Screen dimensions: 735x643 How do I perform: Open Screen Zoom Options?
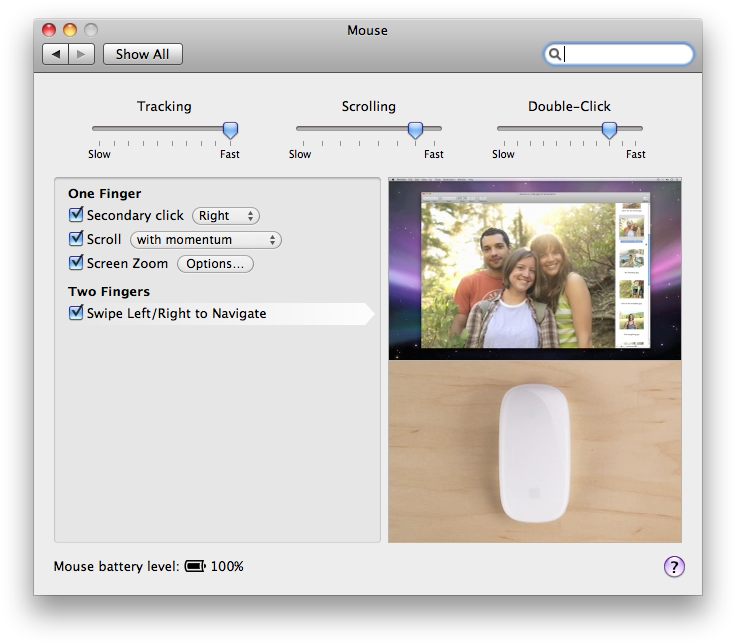click(215, 264)
